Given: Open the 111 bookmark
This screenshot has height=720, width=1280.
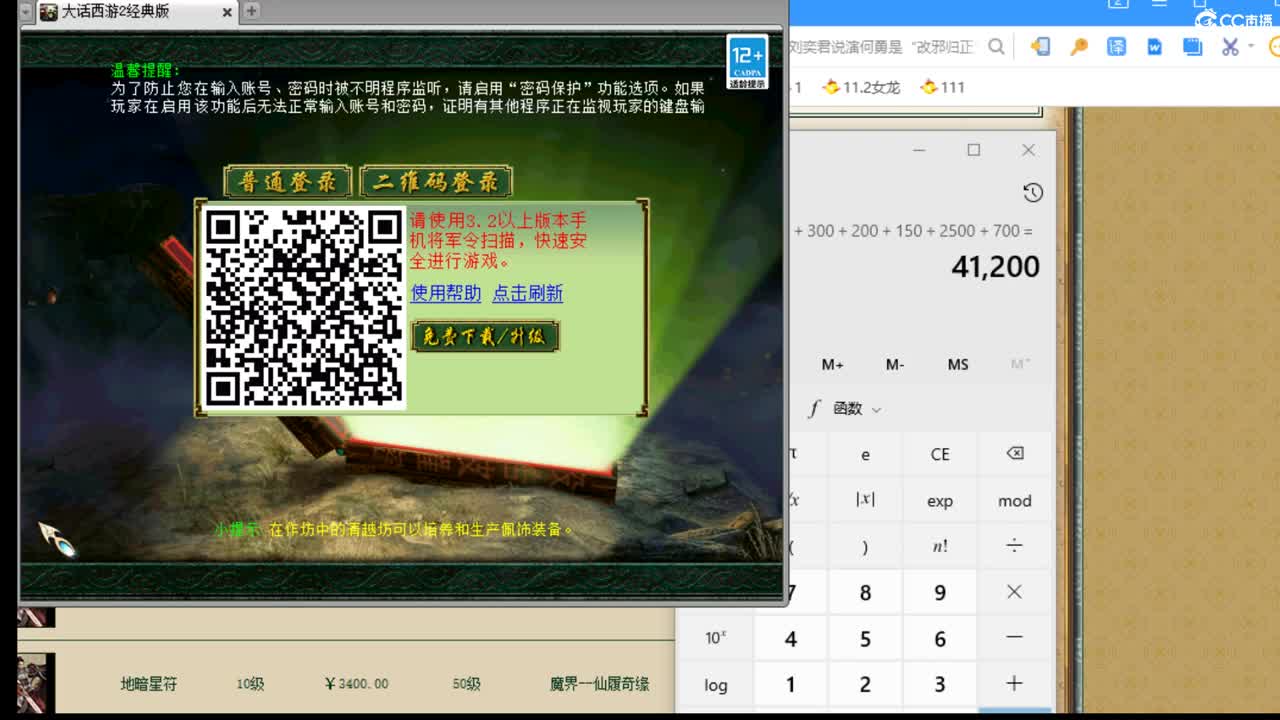Looking at the screenshot, I should (943, 87).
